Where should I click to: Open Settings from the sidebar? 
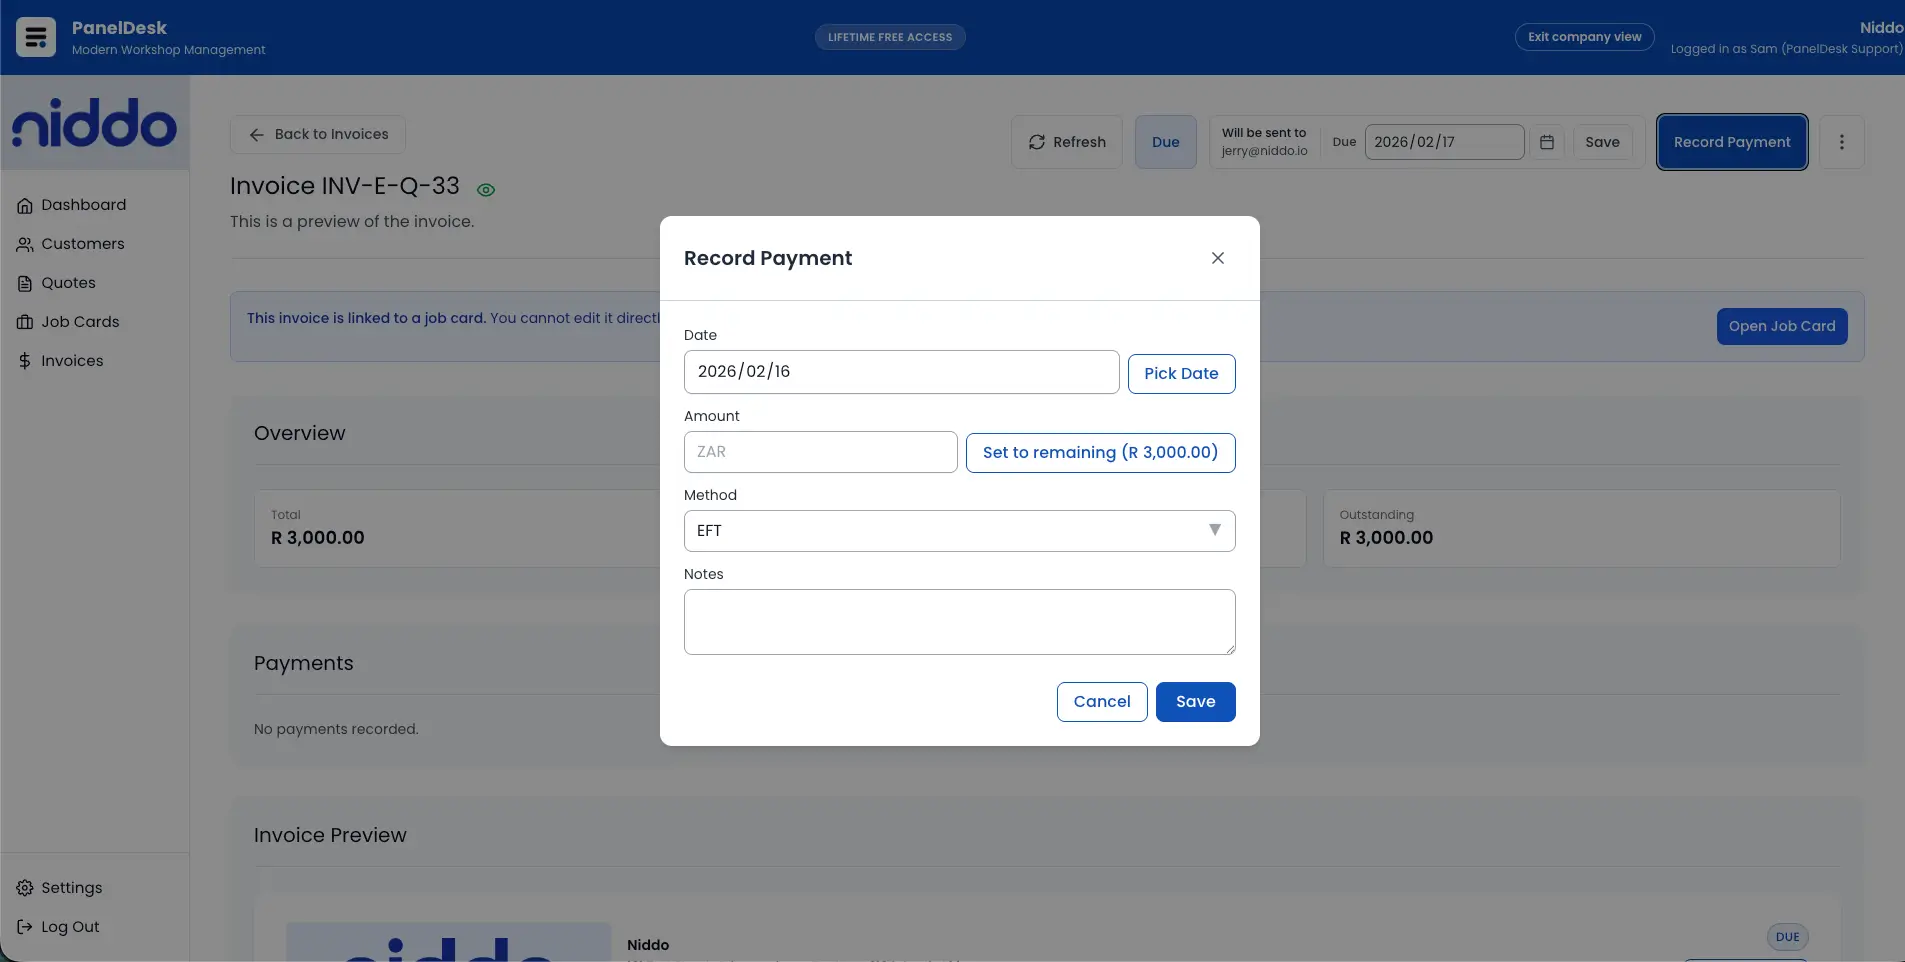tap(71, 887)
